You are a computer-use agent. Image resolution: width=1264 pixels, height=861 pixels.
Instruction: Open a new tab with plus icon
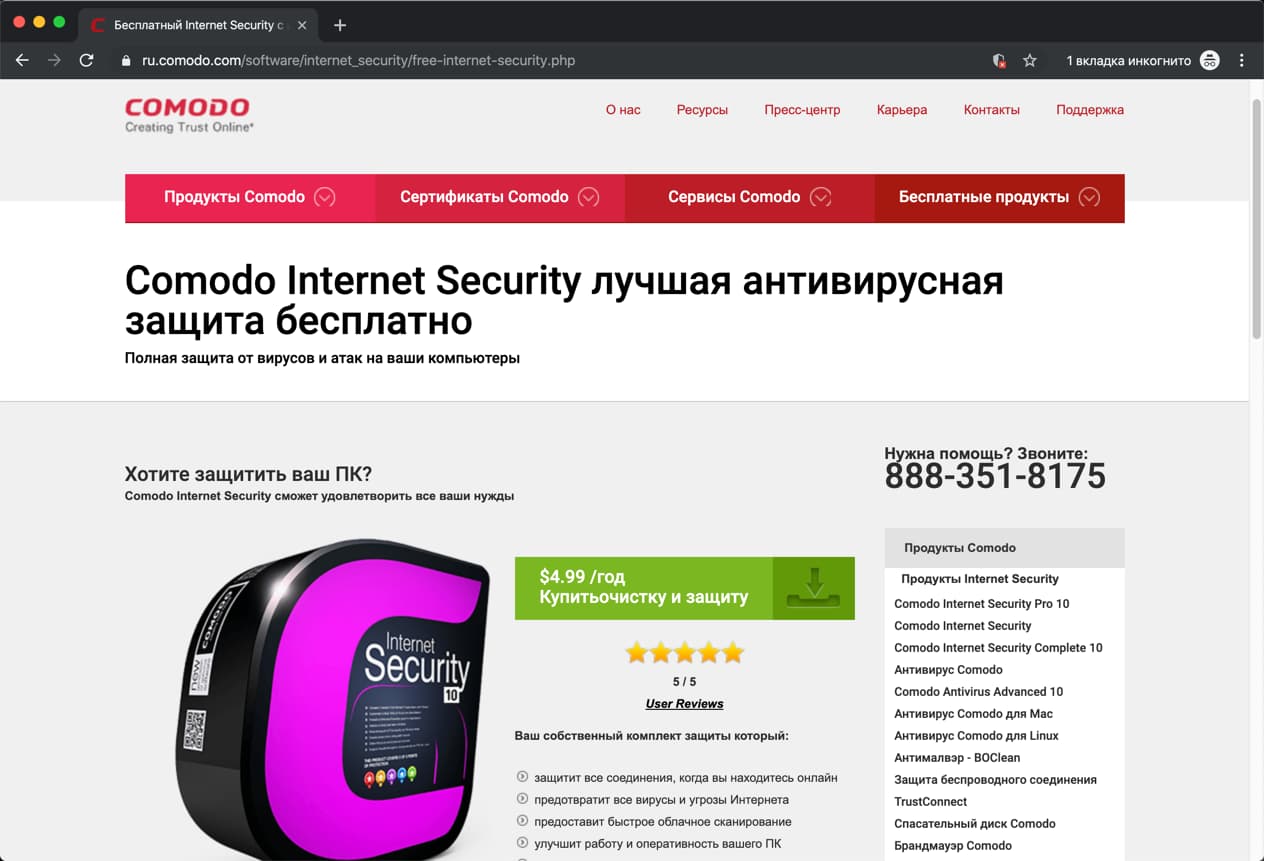339,25
